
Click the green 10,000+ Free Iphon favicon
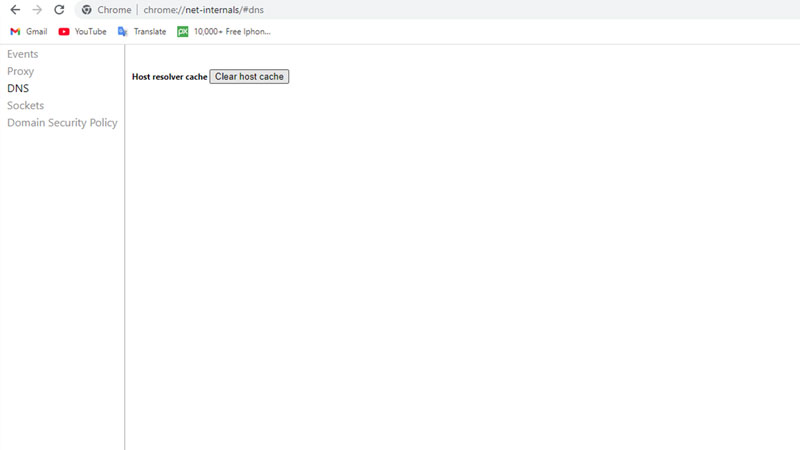183,32
